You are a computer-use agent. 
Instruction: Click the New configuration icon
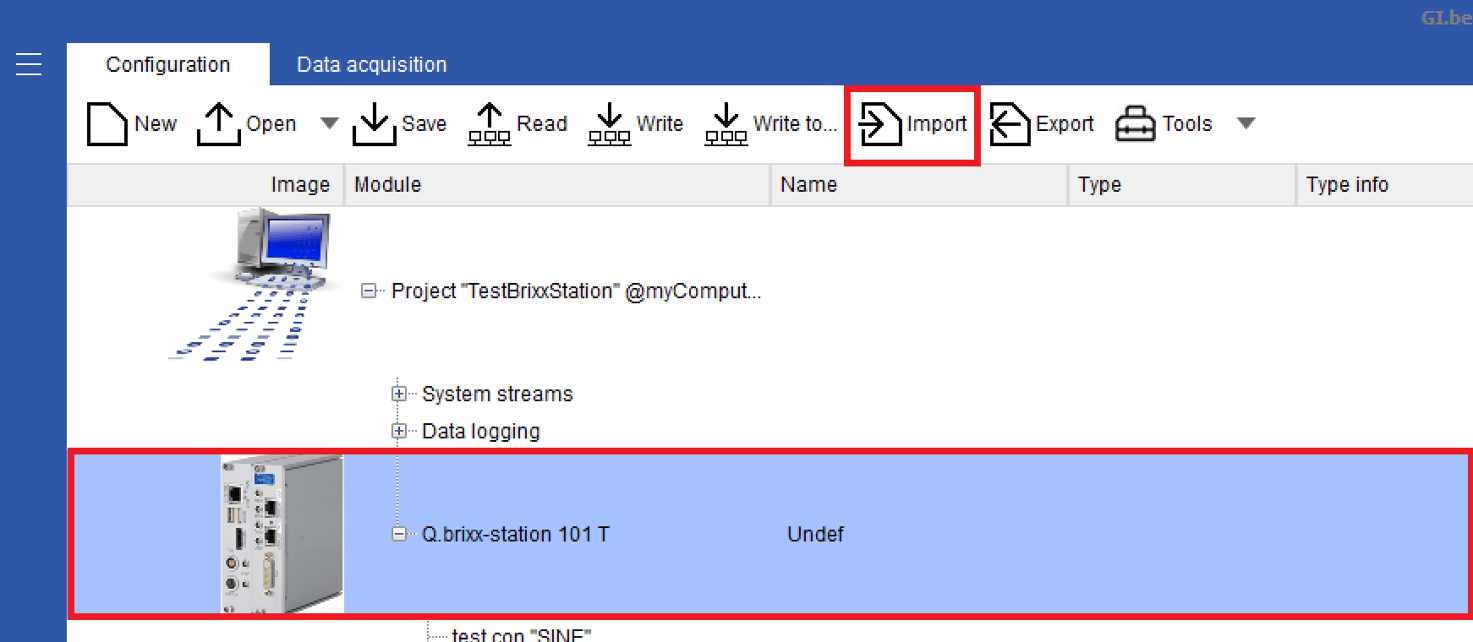[107, 122]
